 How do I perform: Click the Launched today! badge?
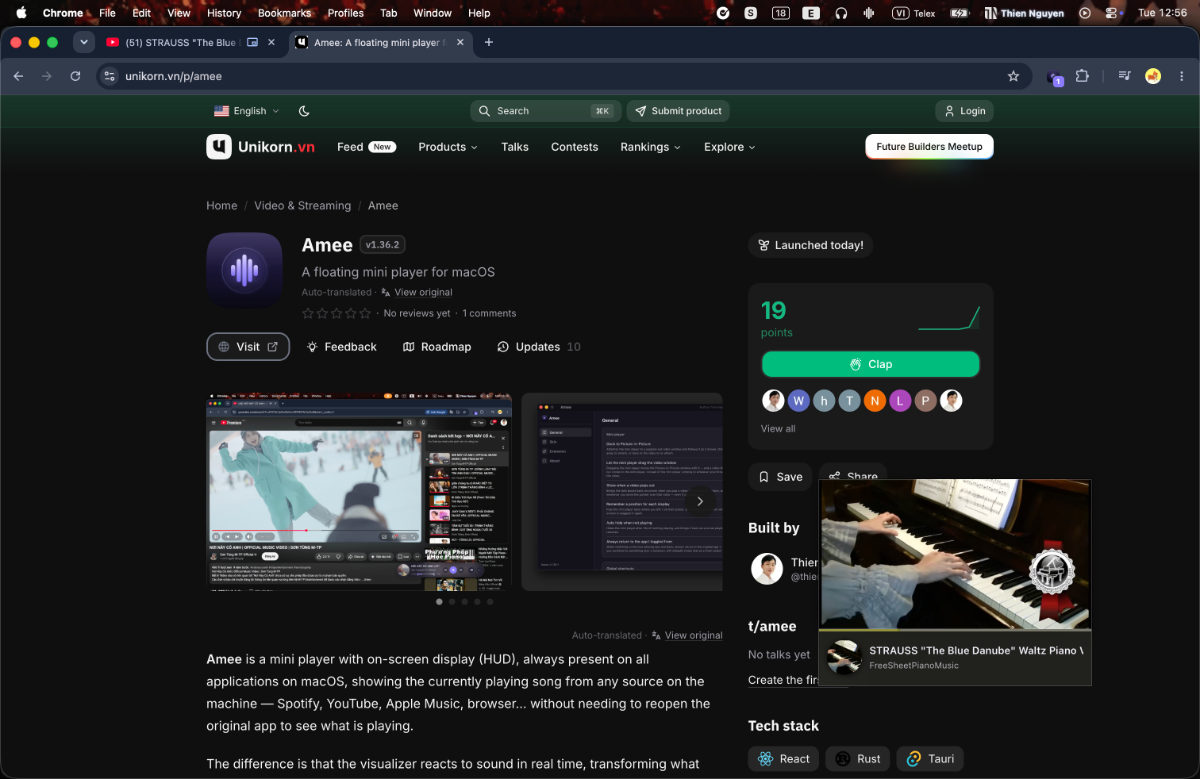(x=811, y=245)
